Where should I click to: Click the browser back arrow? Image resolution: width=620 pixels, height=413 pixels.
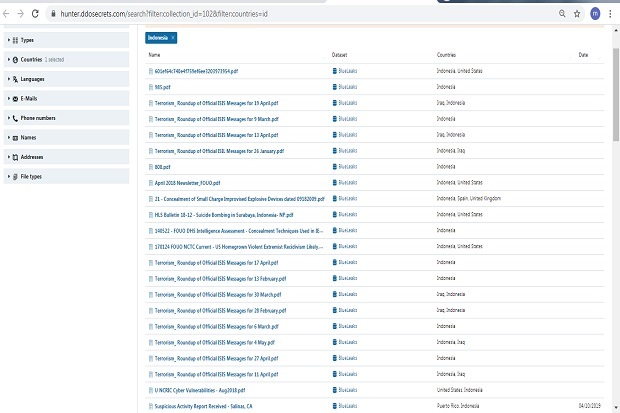pos(6,14)
